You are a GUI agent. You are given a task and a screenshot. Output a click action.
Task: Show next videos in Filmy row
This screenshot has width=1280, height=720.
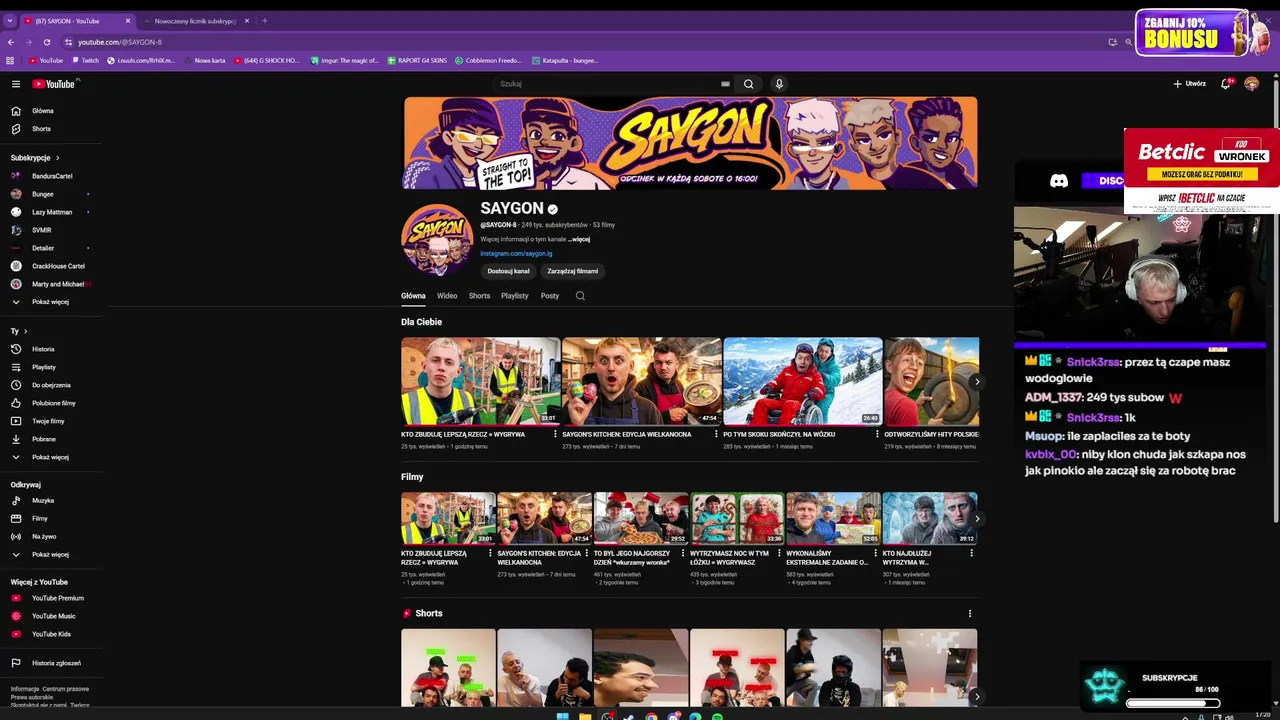(977, 519)
